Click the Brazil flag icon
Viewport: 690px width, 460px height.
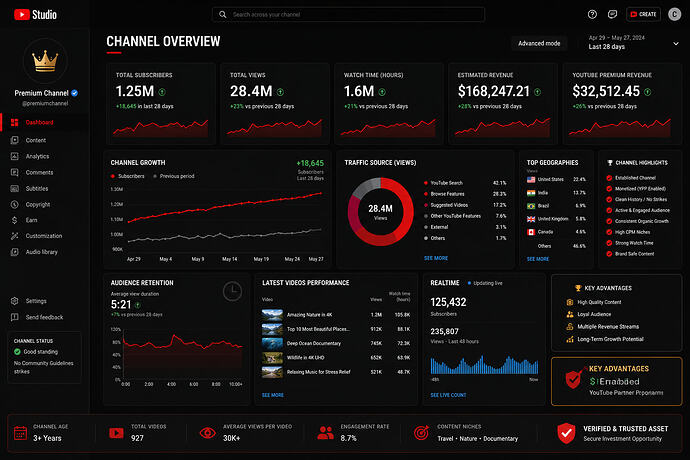click(531, 206)
